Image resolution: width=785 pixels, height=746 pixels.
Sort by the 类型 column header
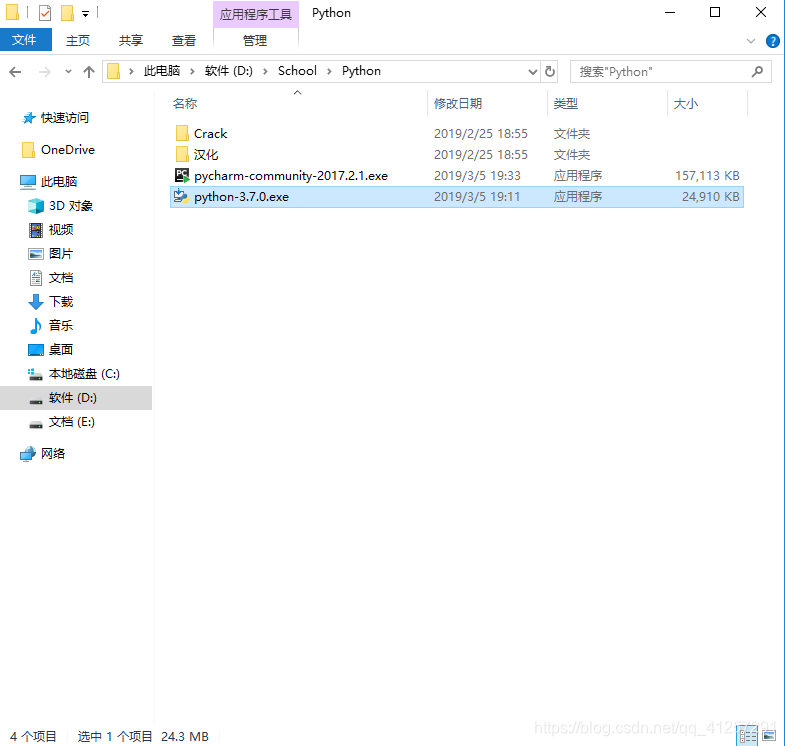[566, 104]
